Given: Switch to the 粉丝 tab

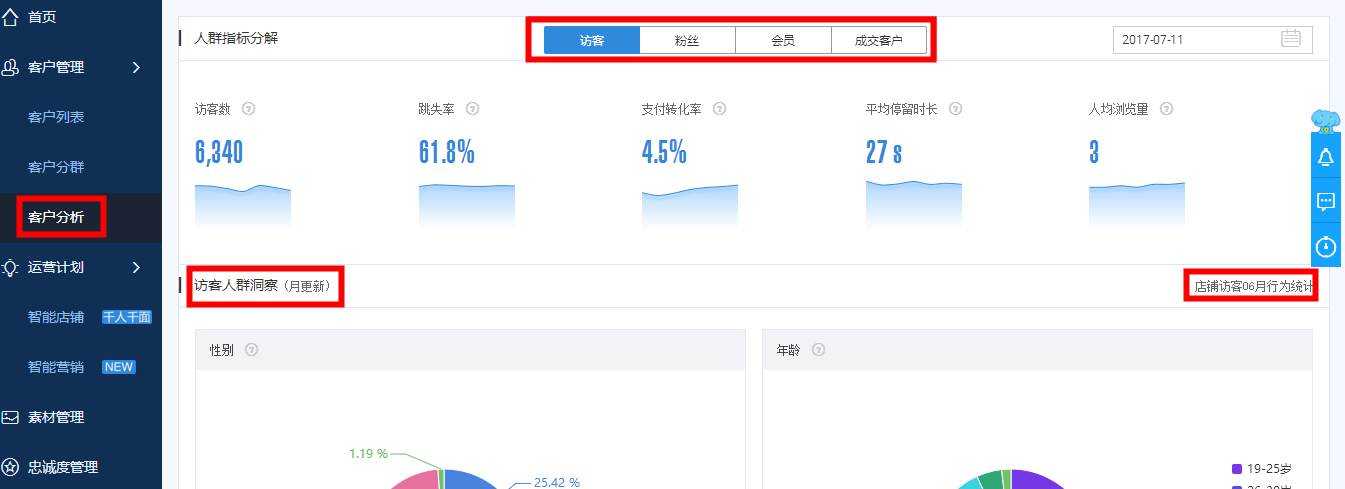Looking at the screenshot, I should coord(687,40).
